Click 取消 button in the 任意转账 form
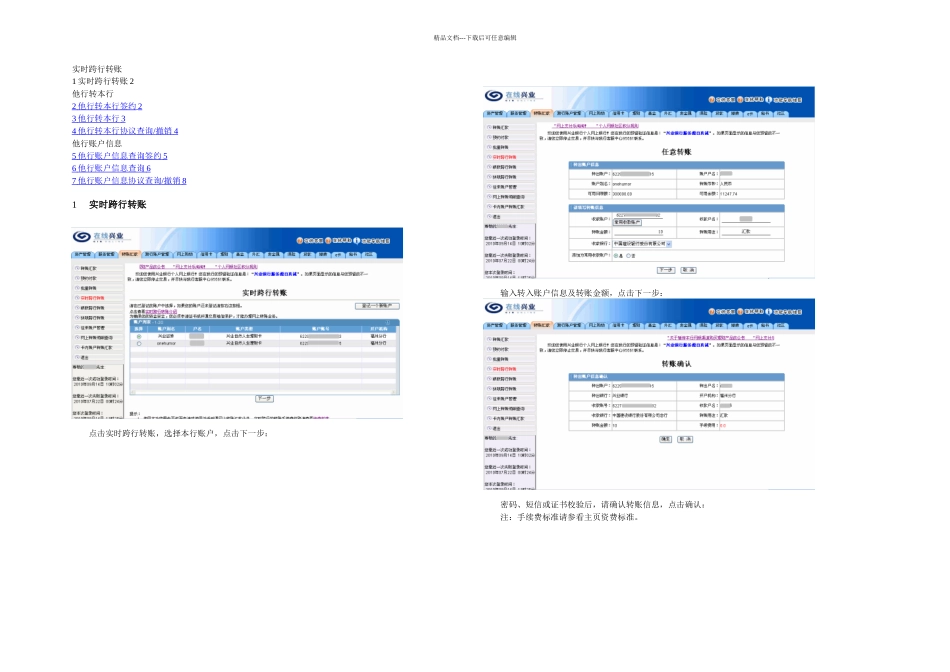Viewport: 950px width, 672px height. 688,270
